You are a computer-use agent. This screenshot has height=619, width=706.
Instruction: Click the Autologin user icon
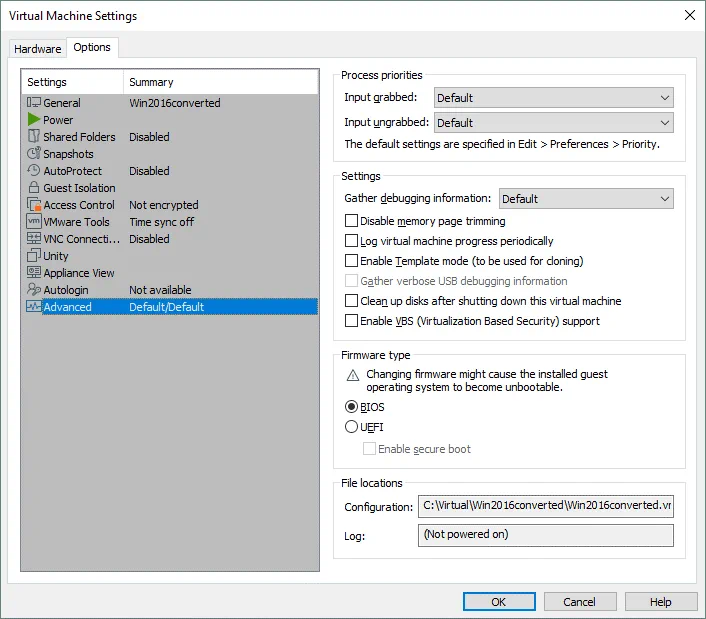[34, 290]
